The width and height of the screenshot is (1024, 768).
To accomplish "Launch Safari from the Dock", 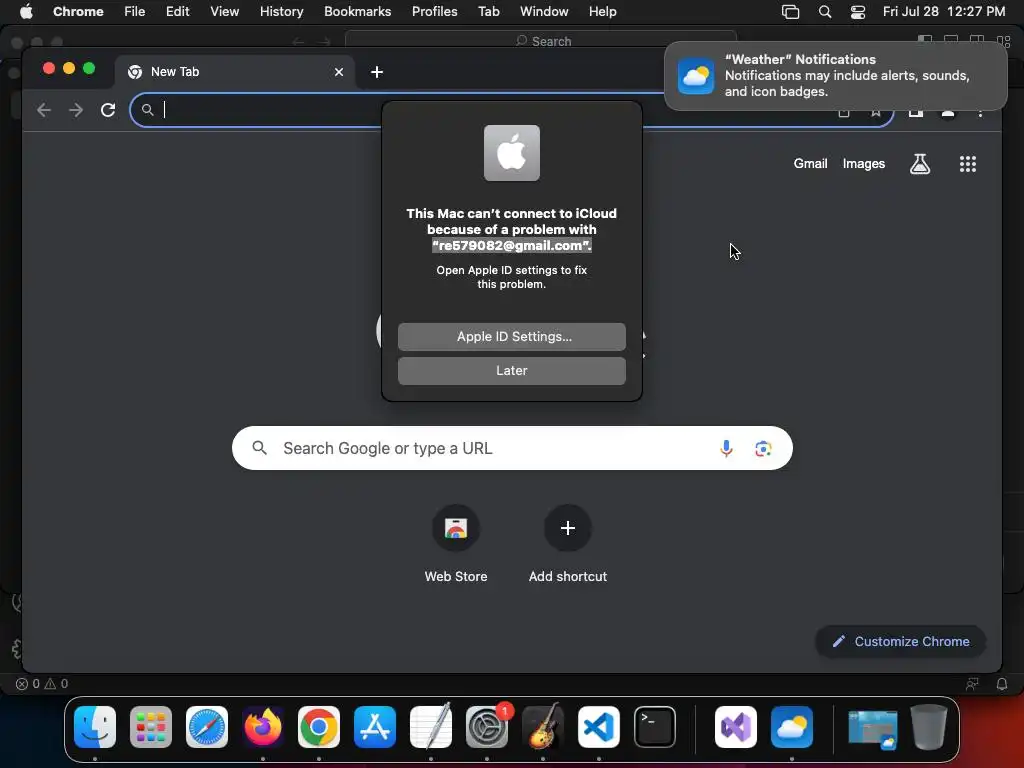I will point(207,727).
